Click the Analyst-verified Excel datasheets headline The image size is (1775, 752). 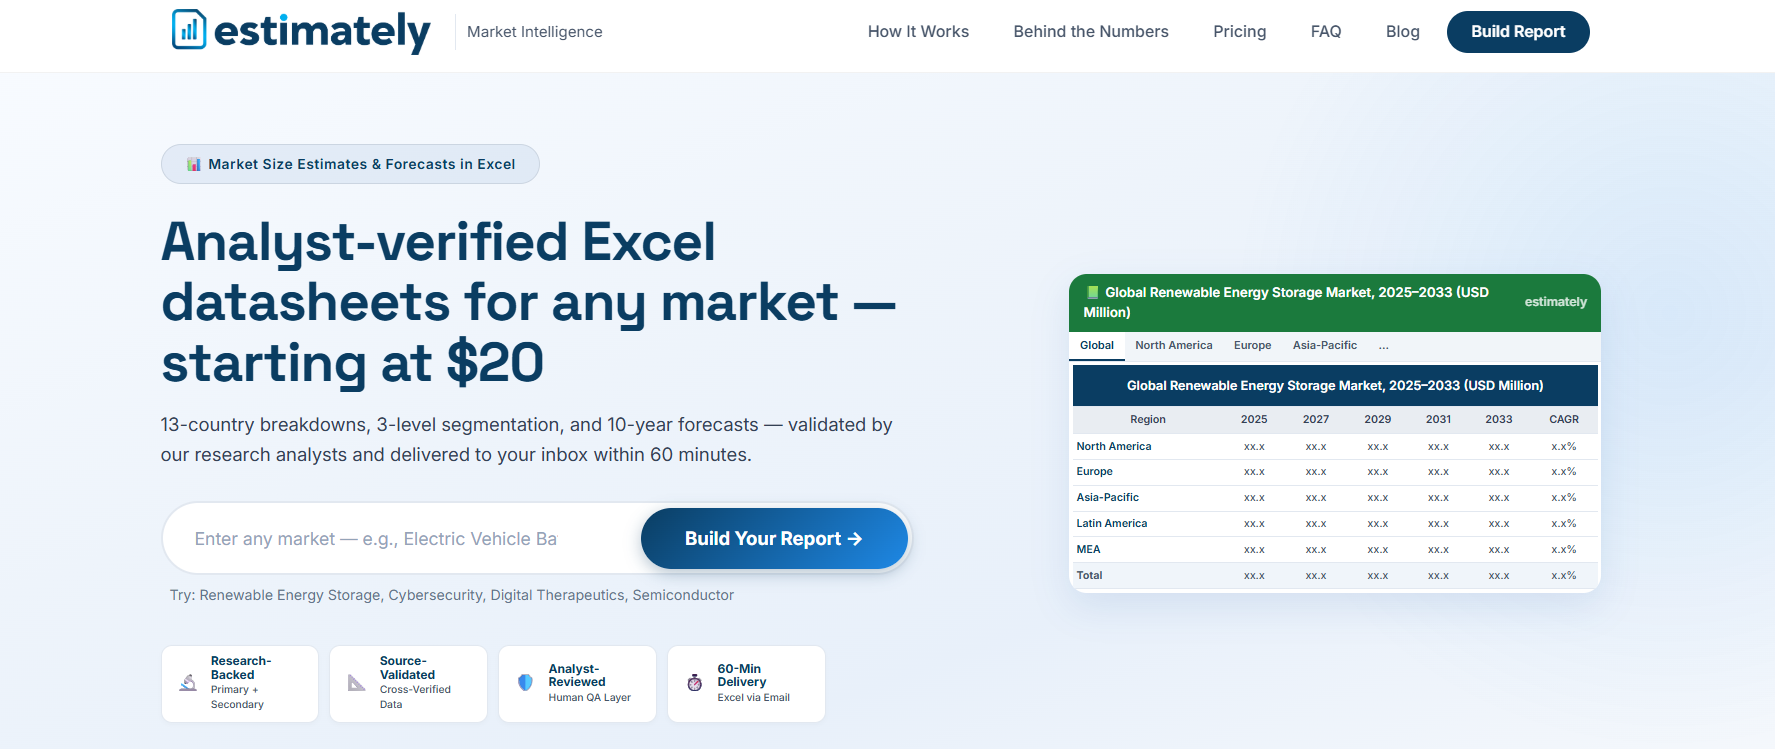click(x=528, y=302)
